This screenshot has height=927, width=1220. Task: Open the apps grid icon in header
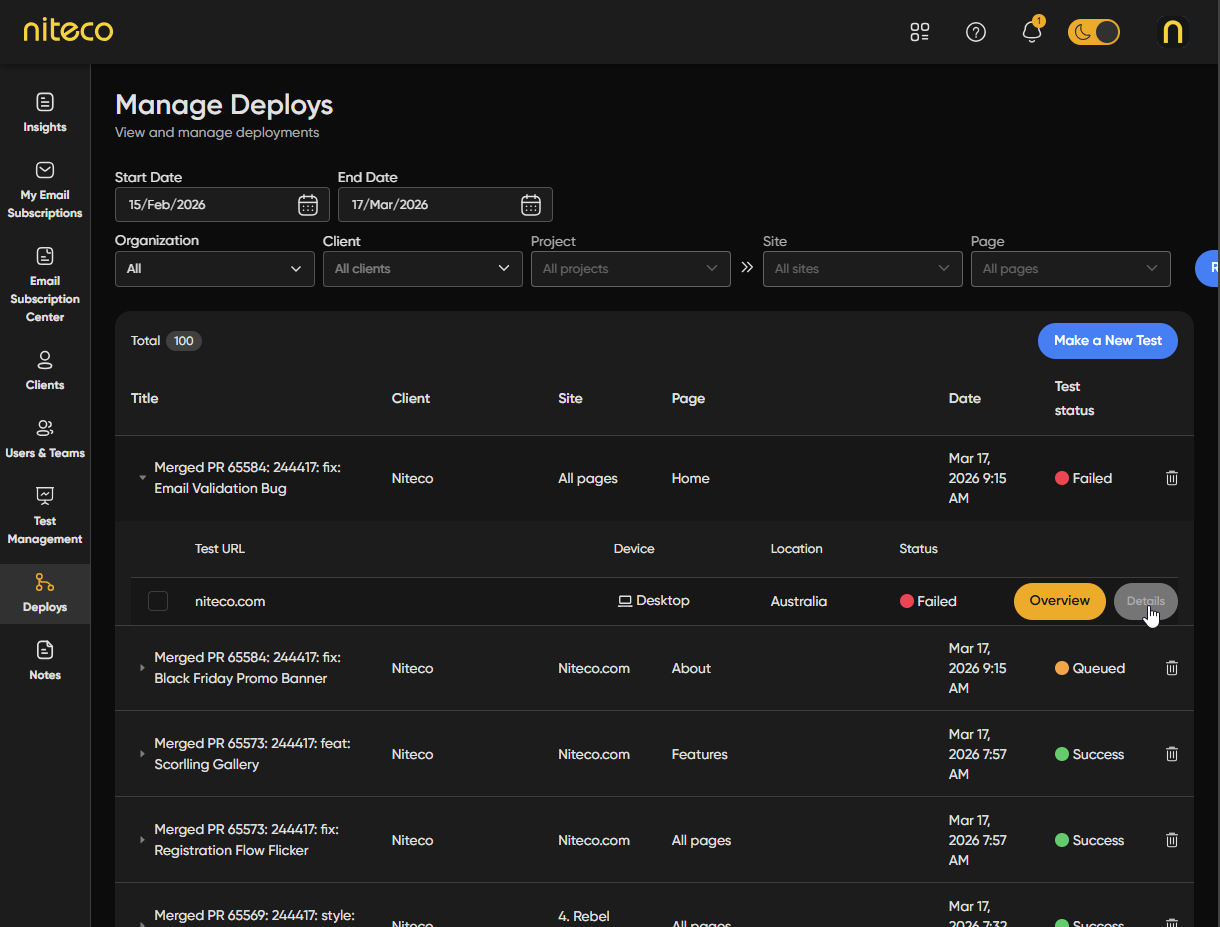coord(920,32)
